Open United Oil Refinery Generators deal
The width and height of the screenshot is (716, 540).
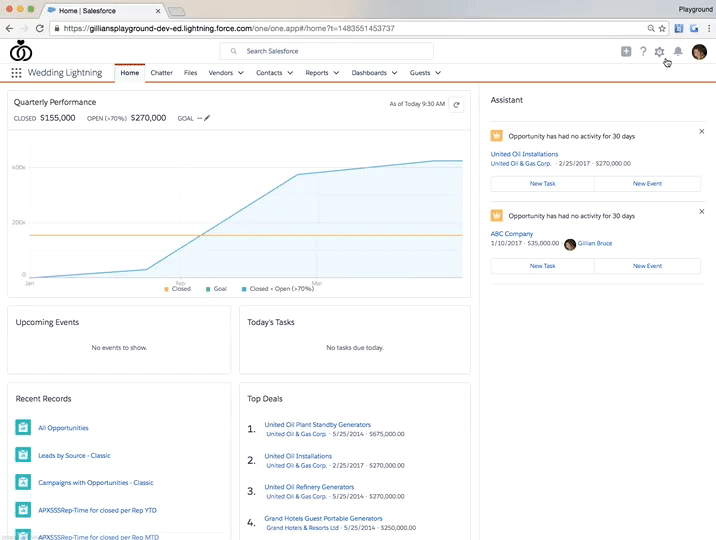[x=309, y=487]
